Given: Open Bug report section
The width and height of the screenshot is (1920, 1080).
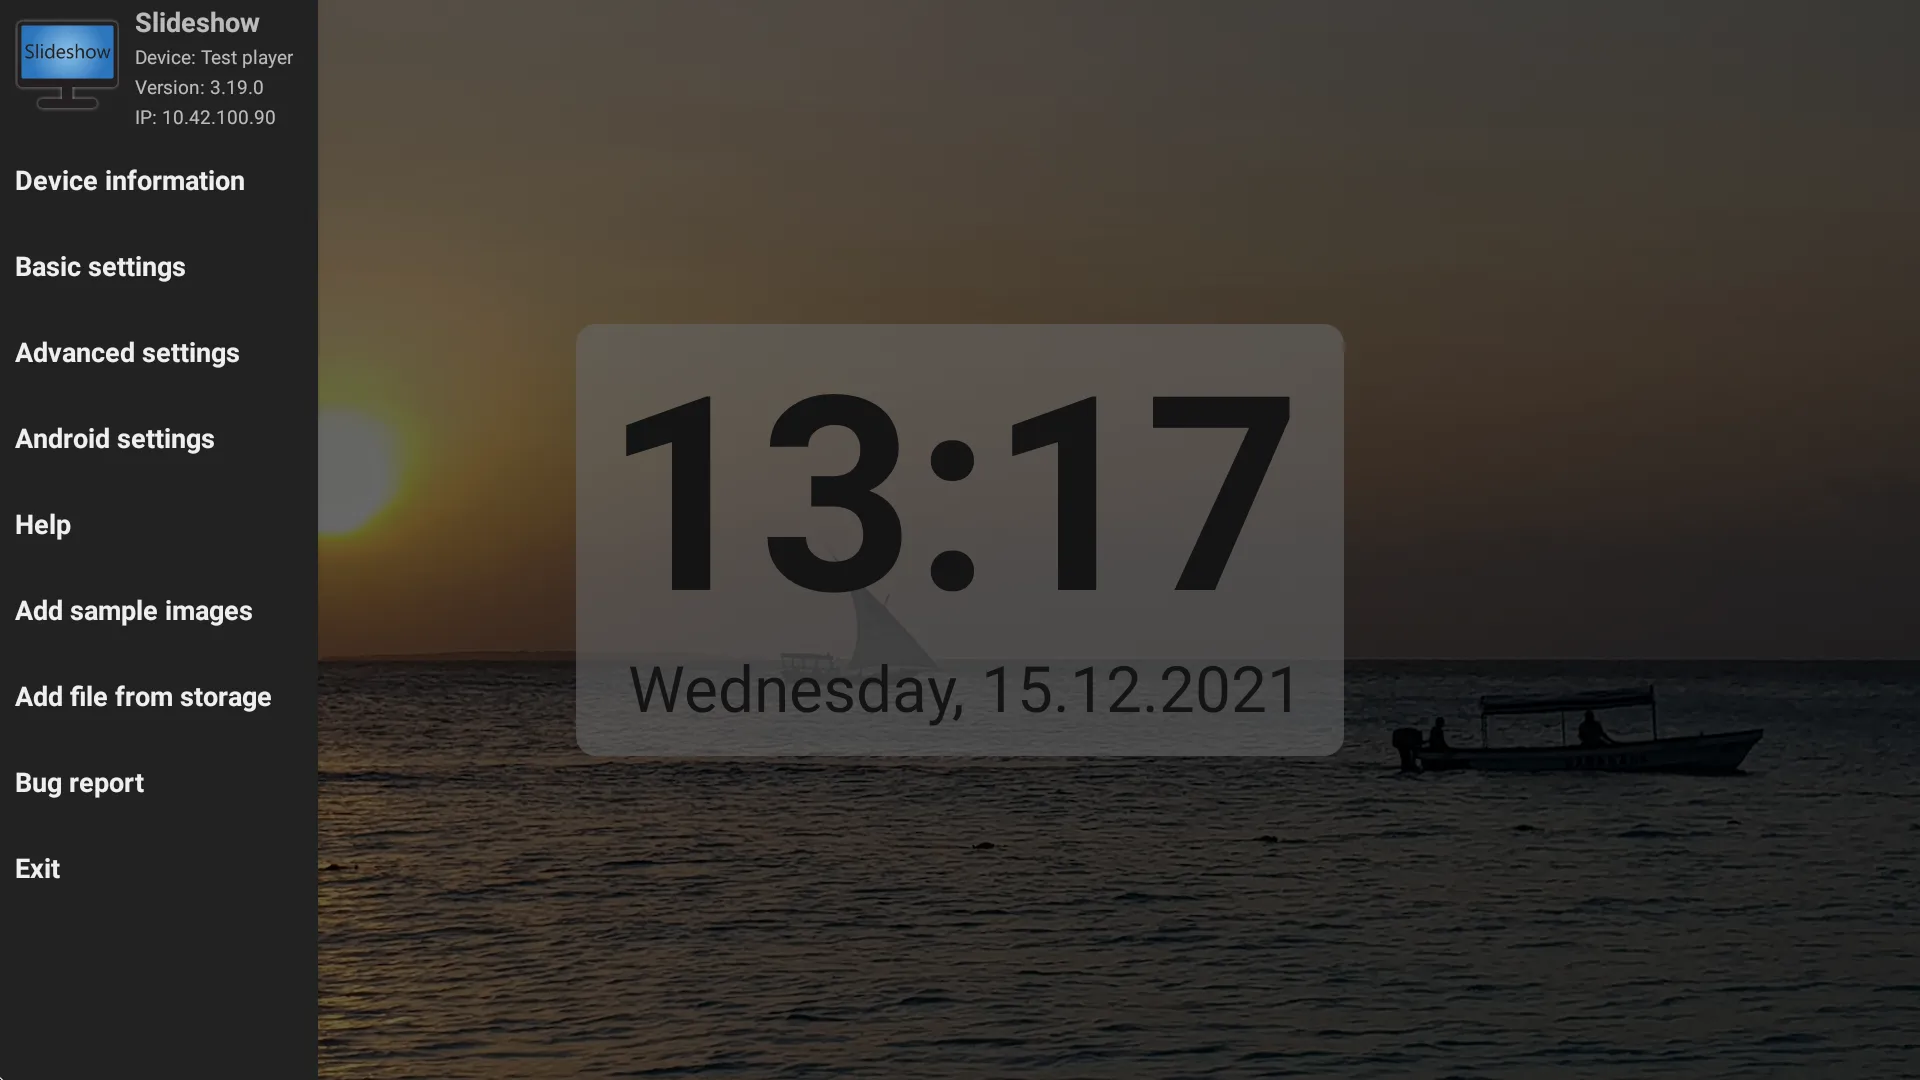Looking at the screenshot, I should coord(79,782).
